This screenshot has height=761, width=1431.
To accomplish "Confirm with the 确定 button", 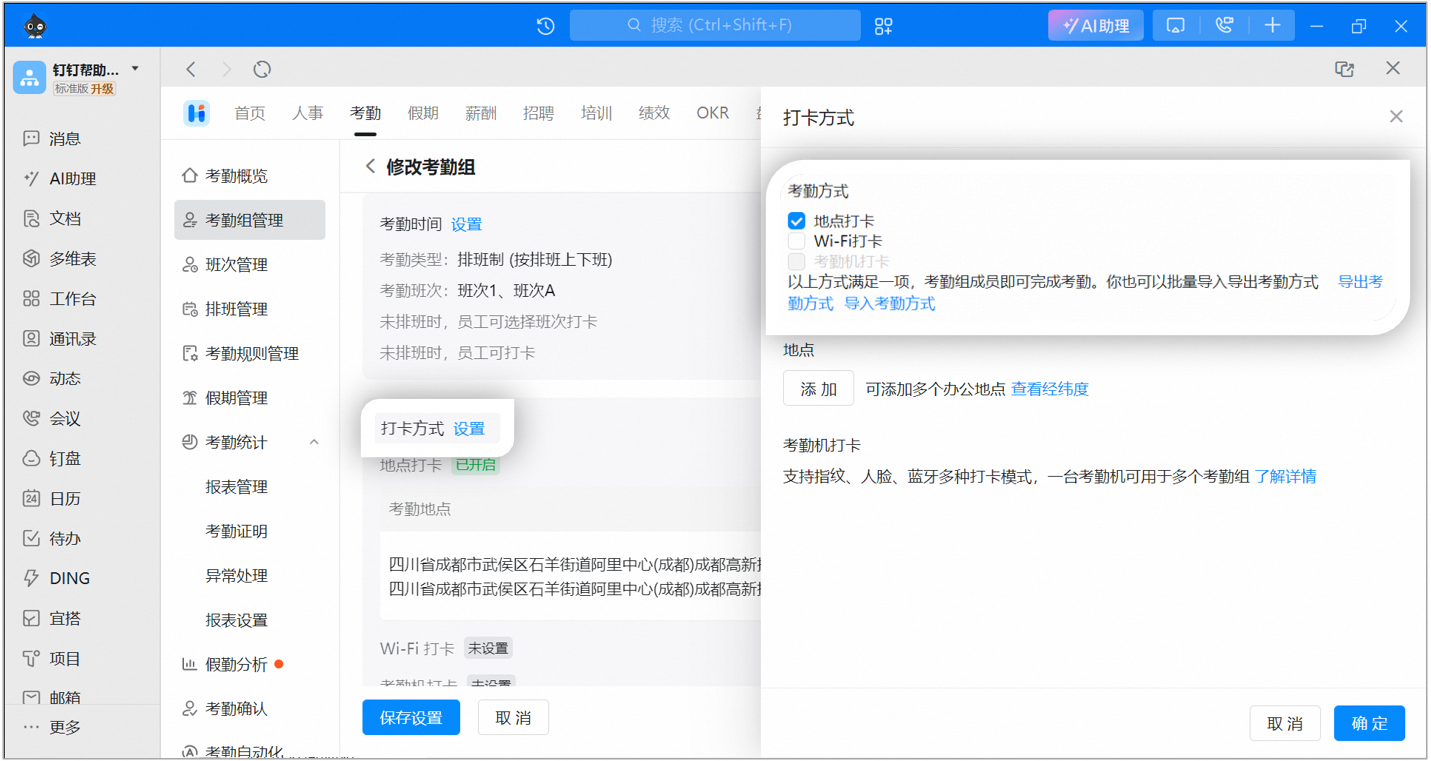I will (x=1369, y=723).
